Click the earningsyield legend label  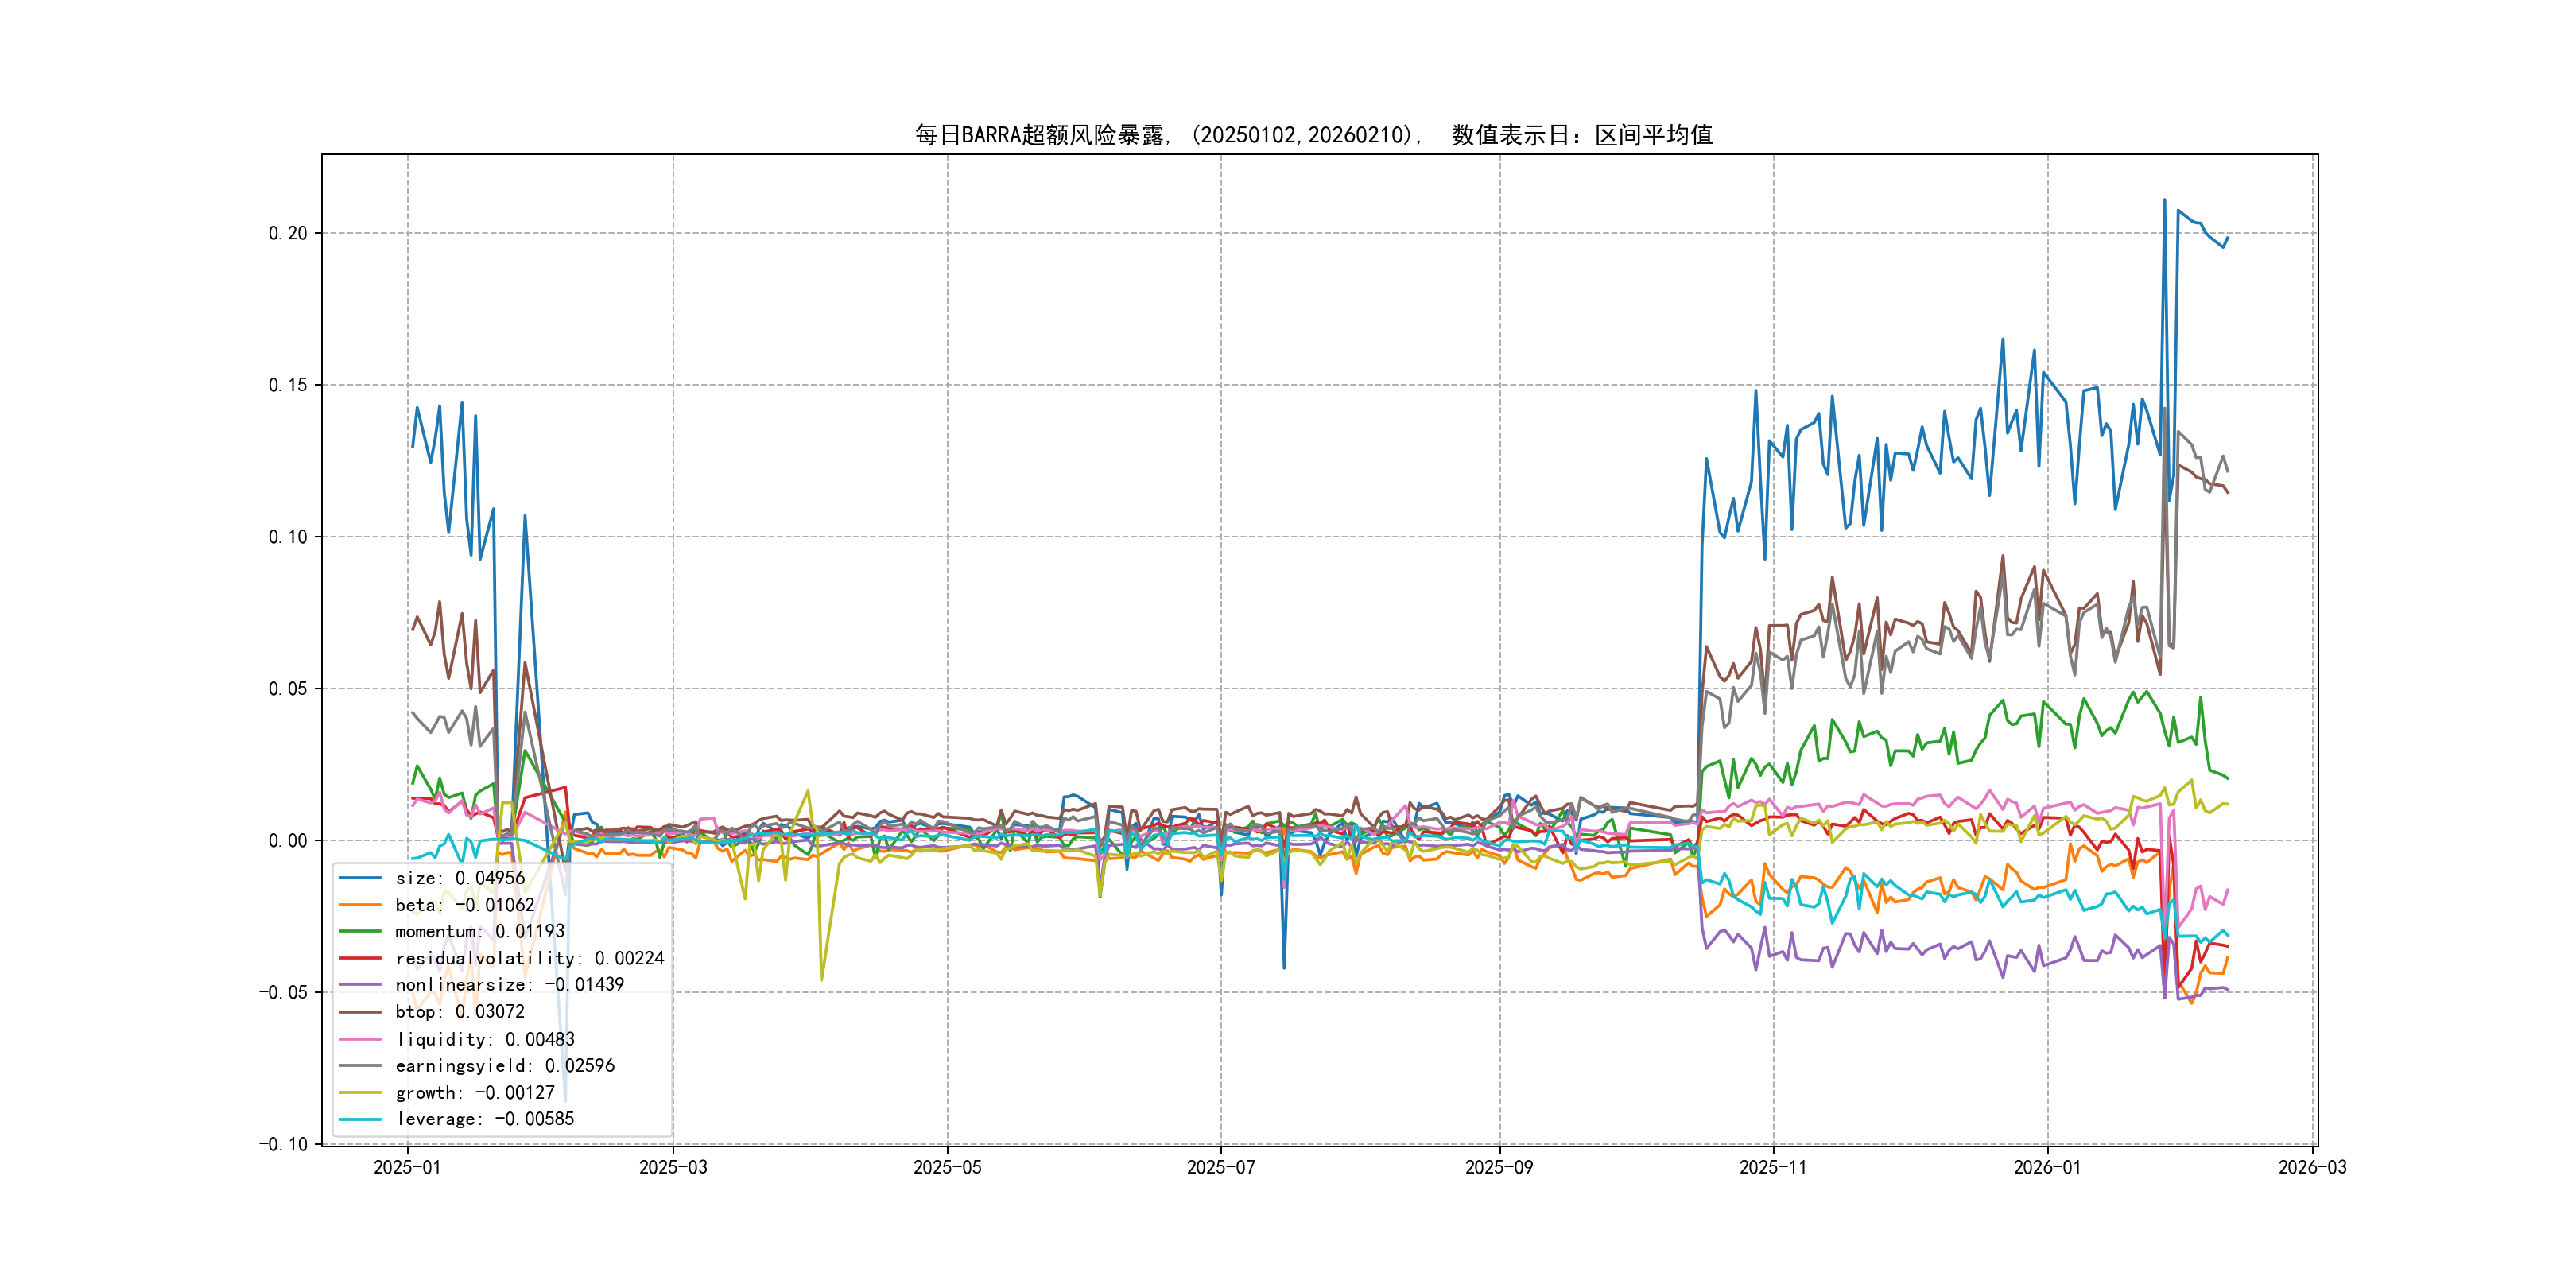(504, 1066)
